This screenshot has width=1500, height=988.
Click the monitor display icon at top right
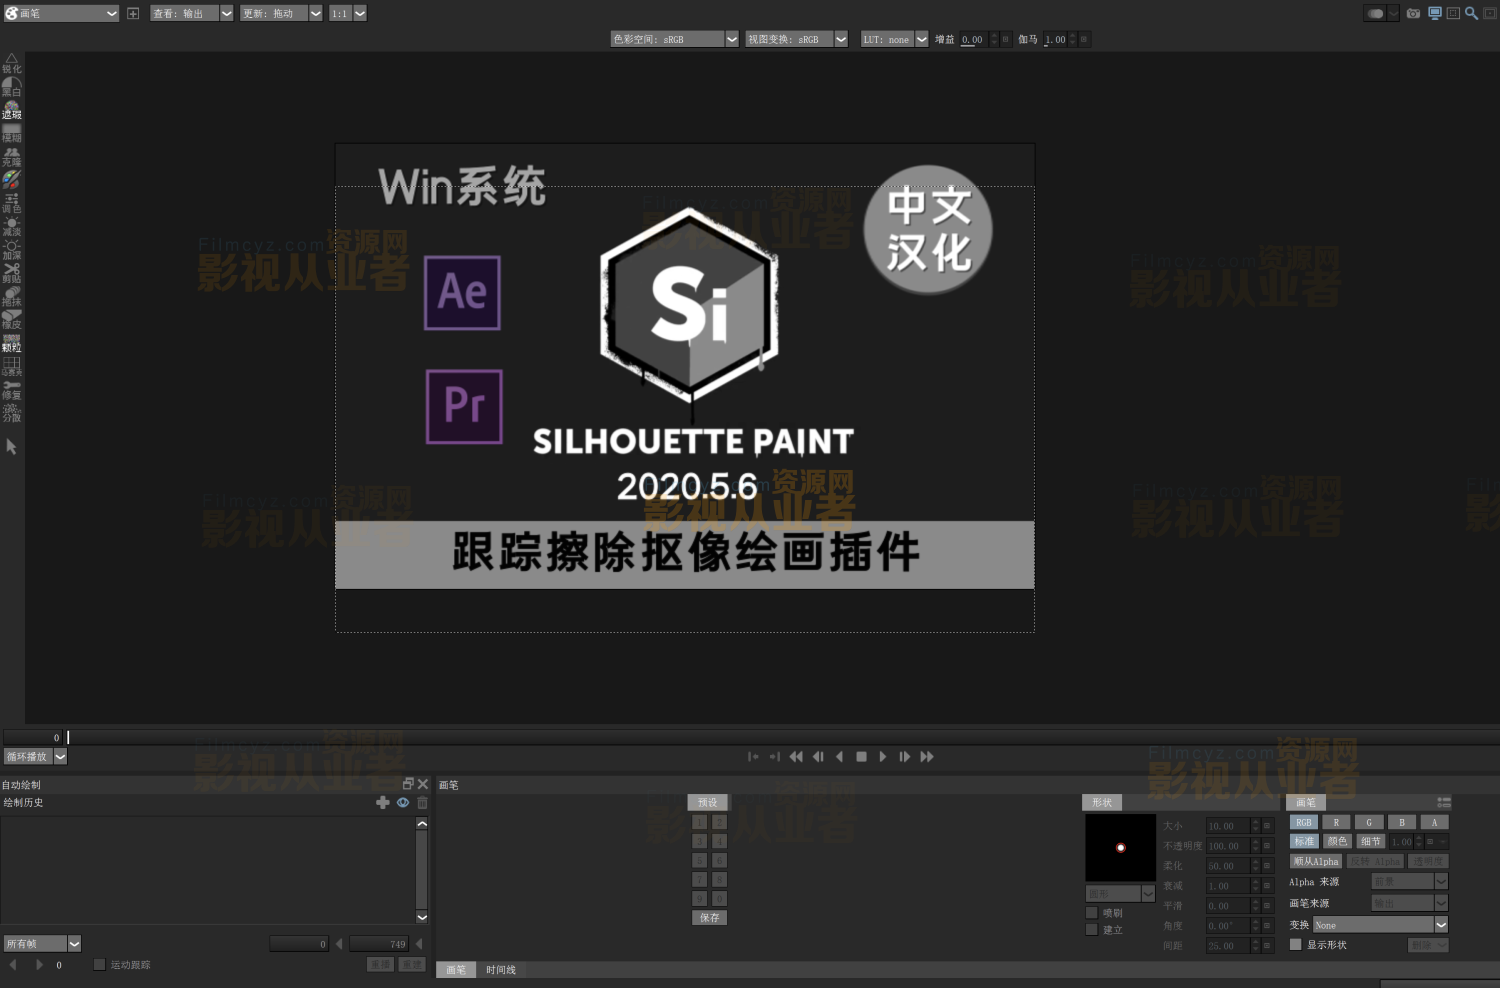point(1434,13)
